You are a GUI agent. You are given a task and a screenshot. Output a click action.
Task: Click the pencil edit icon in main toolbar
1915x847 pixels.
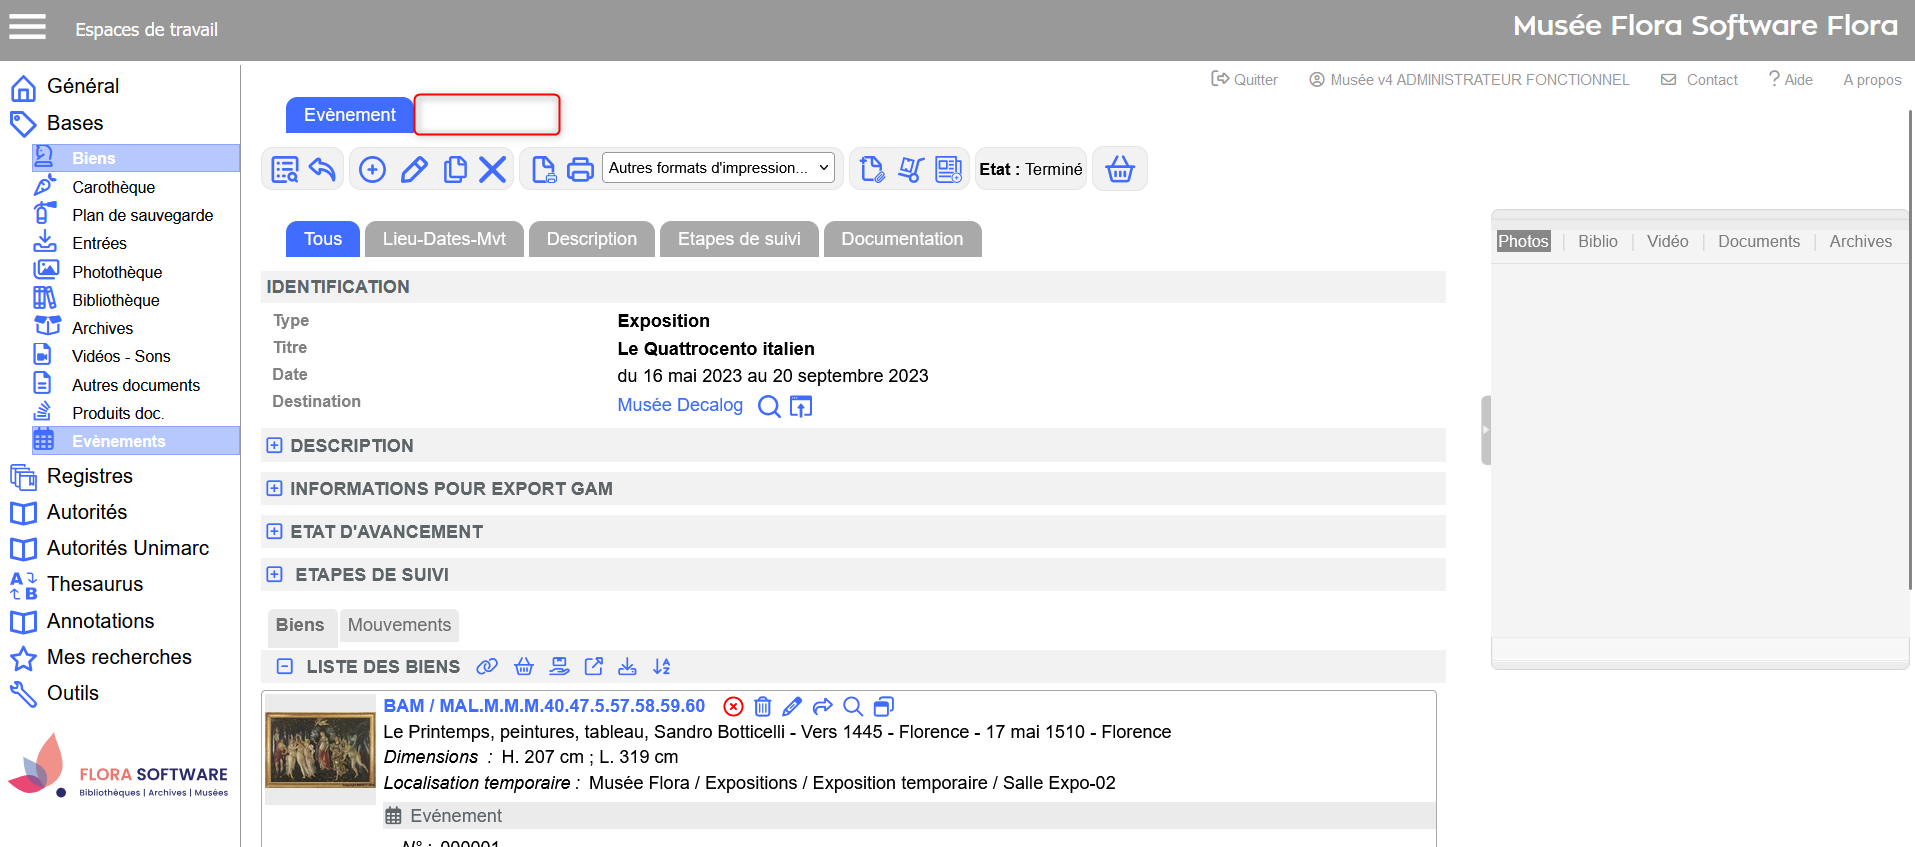tap(414, 169)
